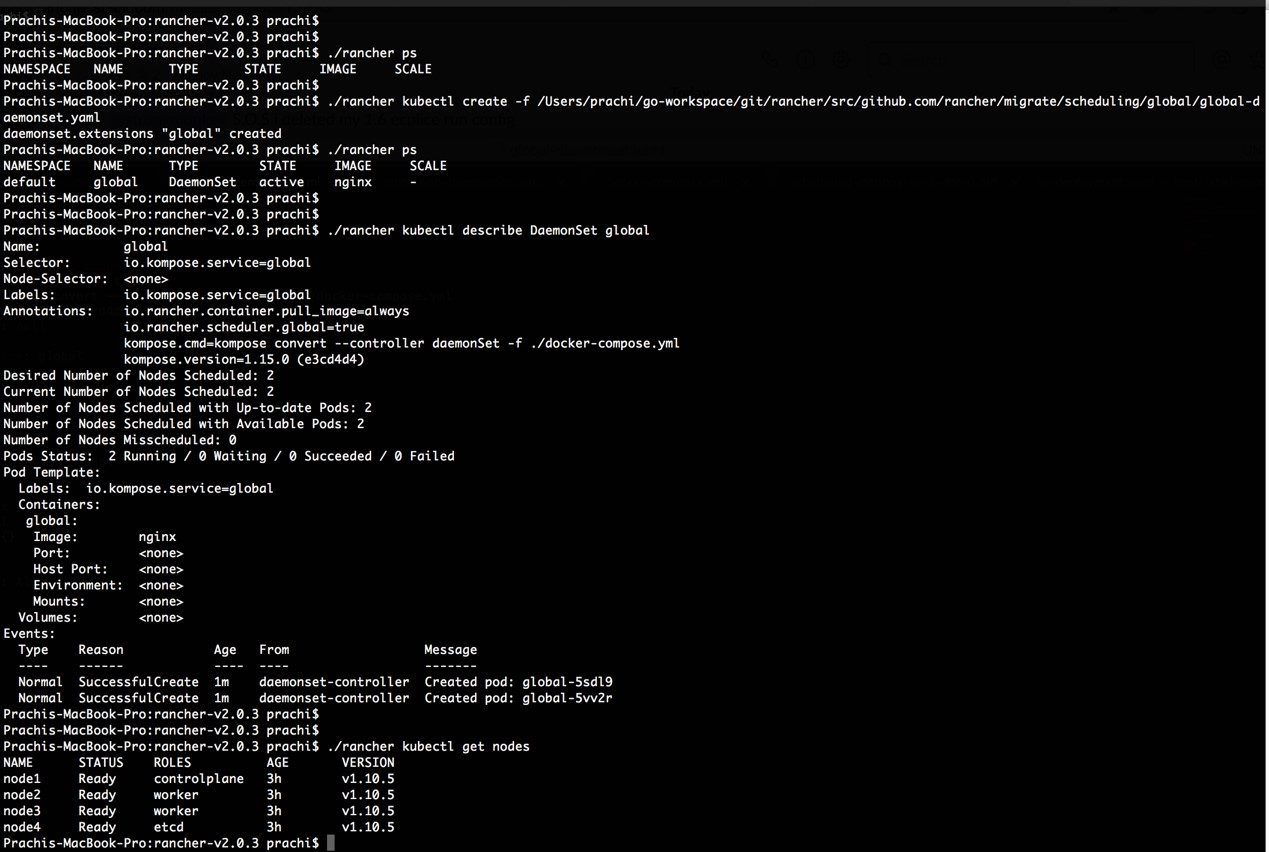Click the Message header in Events table

click(x=450, y=650)
